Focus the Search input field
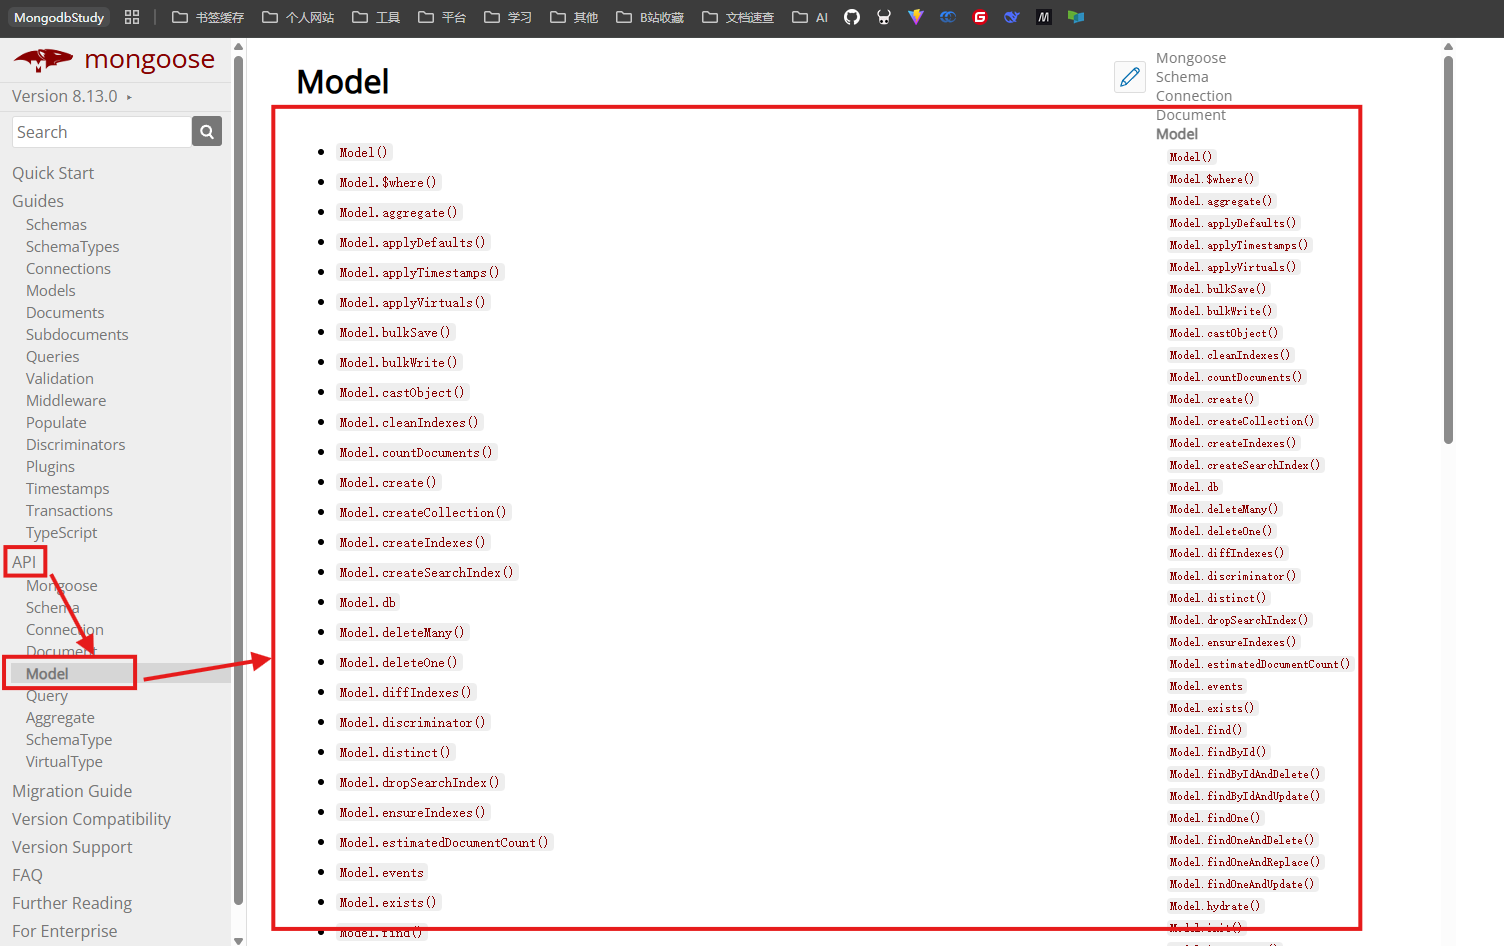Screen dimensions: 1504x946 coord(102,131)
